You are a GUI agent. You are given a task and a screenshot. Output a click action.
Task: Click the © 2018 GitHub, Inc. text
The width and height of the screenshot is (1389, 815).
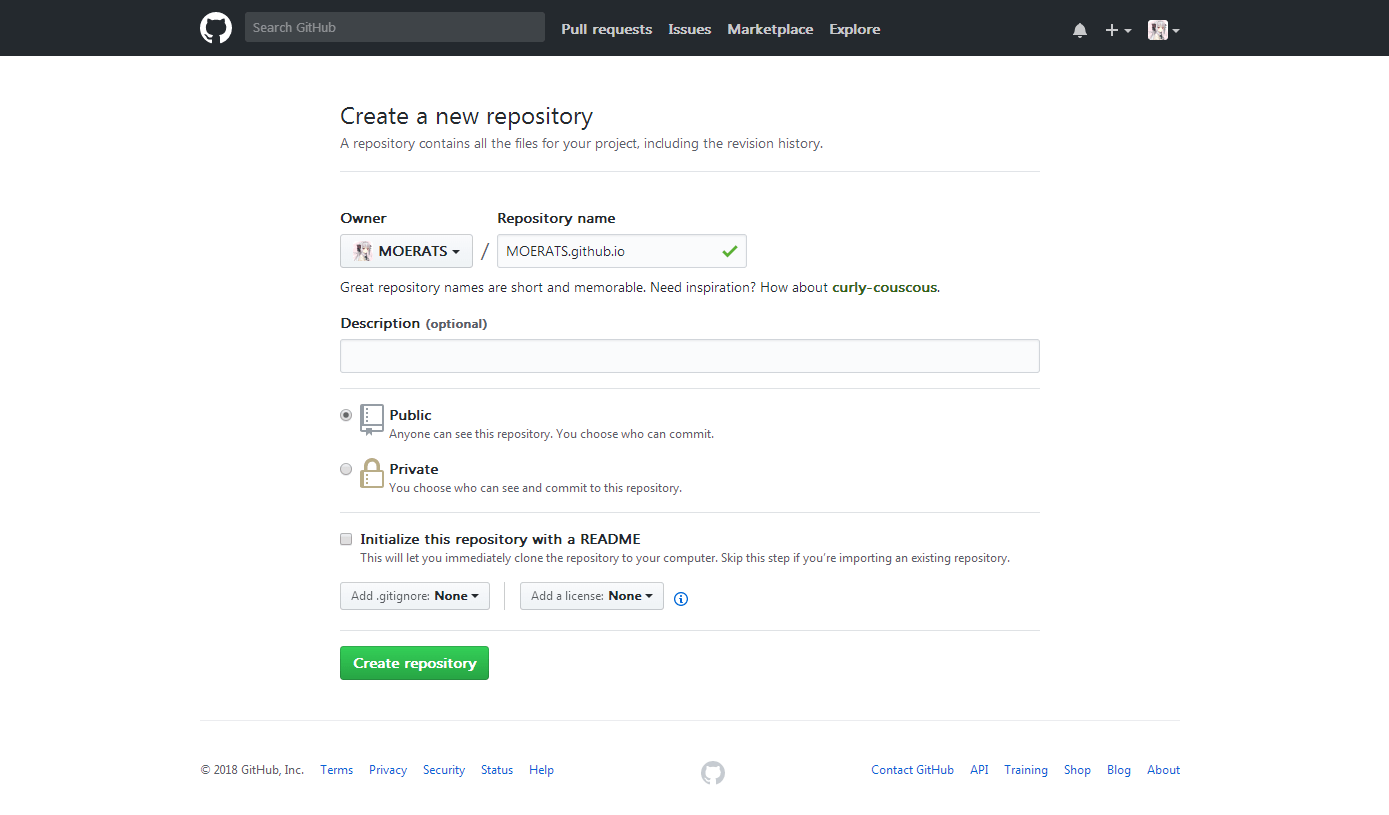(252, 770)
